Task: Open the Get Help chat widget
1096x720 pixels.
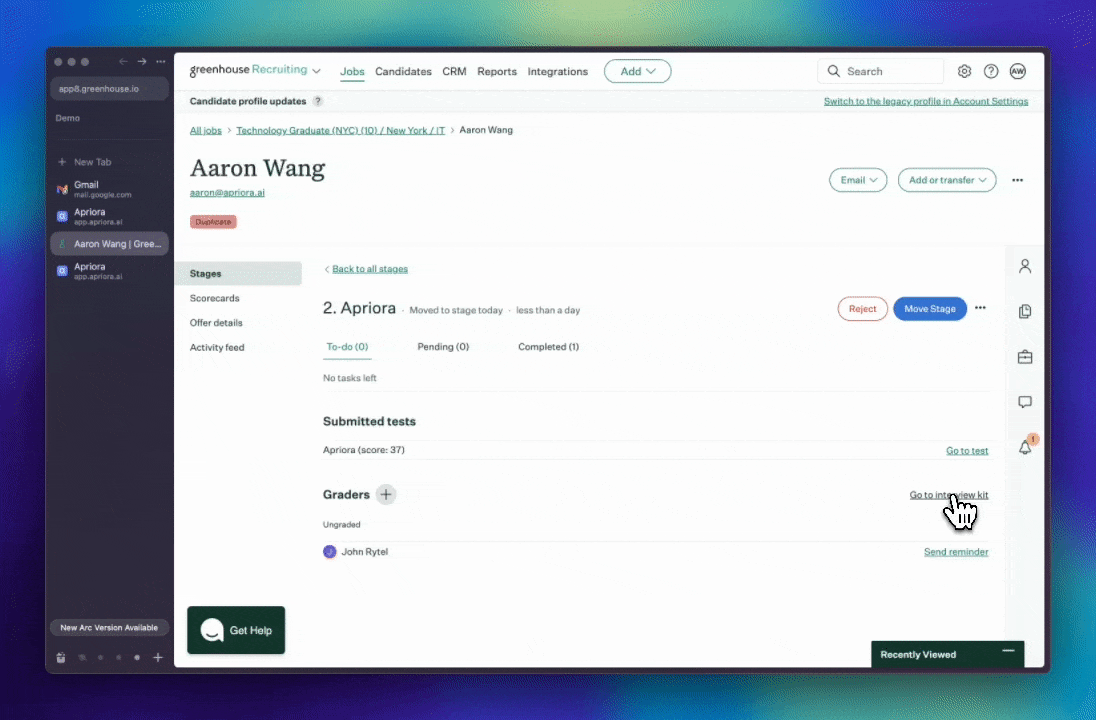Action: tap(236, 630)
